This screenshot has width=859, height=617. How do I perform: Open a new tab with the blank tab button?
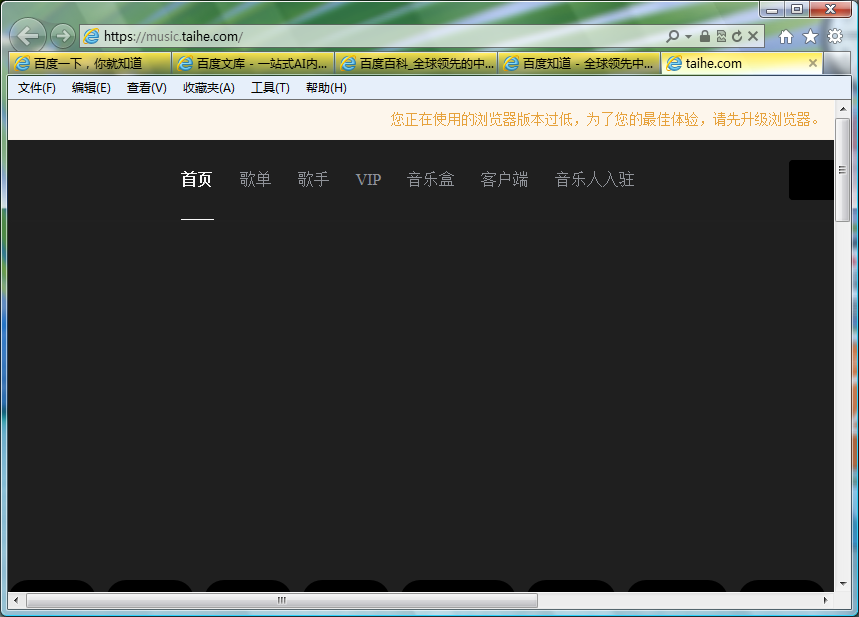pos(837,64)
